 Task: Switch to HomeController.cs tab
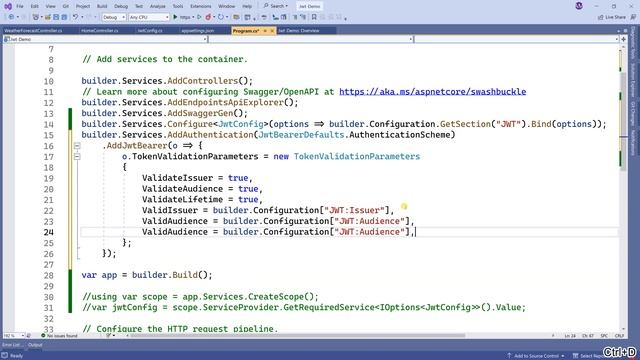(x=100, y=31)
